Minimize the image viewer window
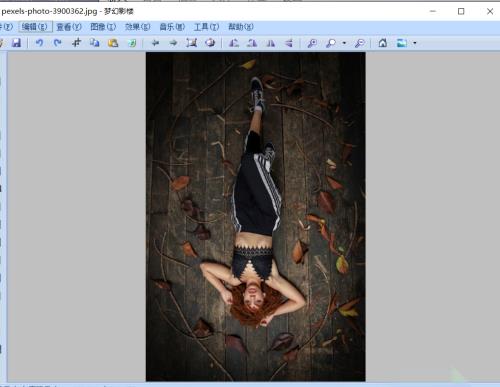This screenshot has width=500, height=387. click(x=433, y=11)
